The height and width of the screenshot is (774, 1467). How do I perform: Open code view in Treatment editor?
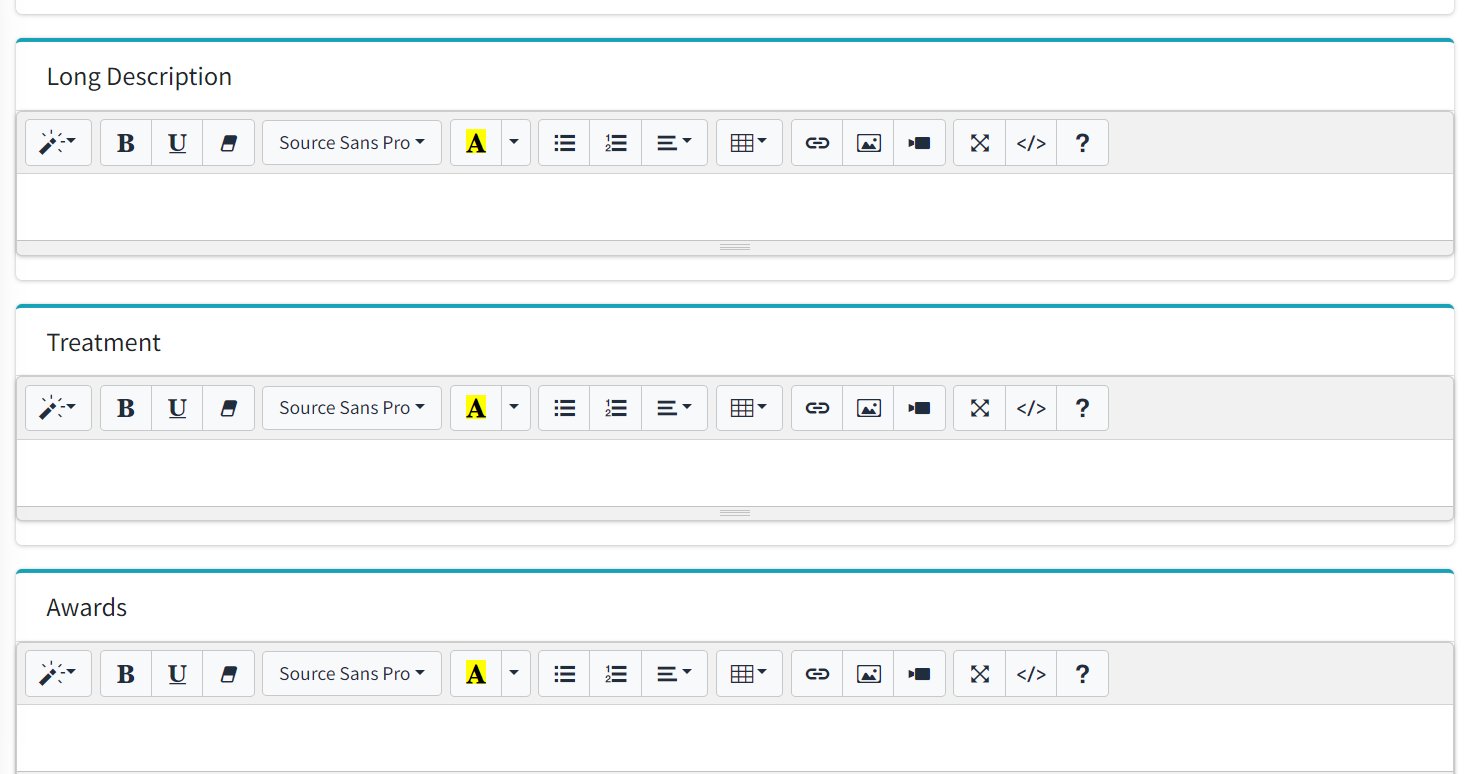[1030, 408]
